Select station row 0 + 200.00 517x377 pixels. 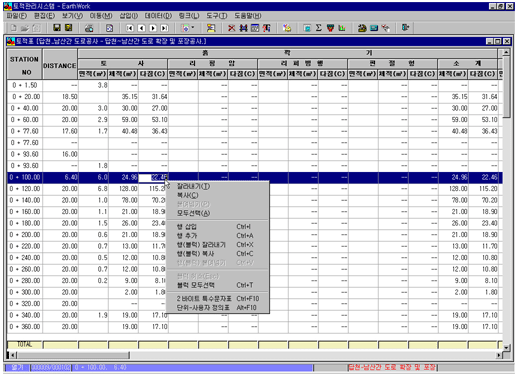click(25, 235)
